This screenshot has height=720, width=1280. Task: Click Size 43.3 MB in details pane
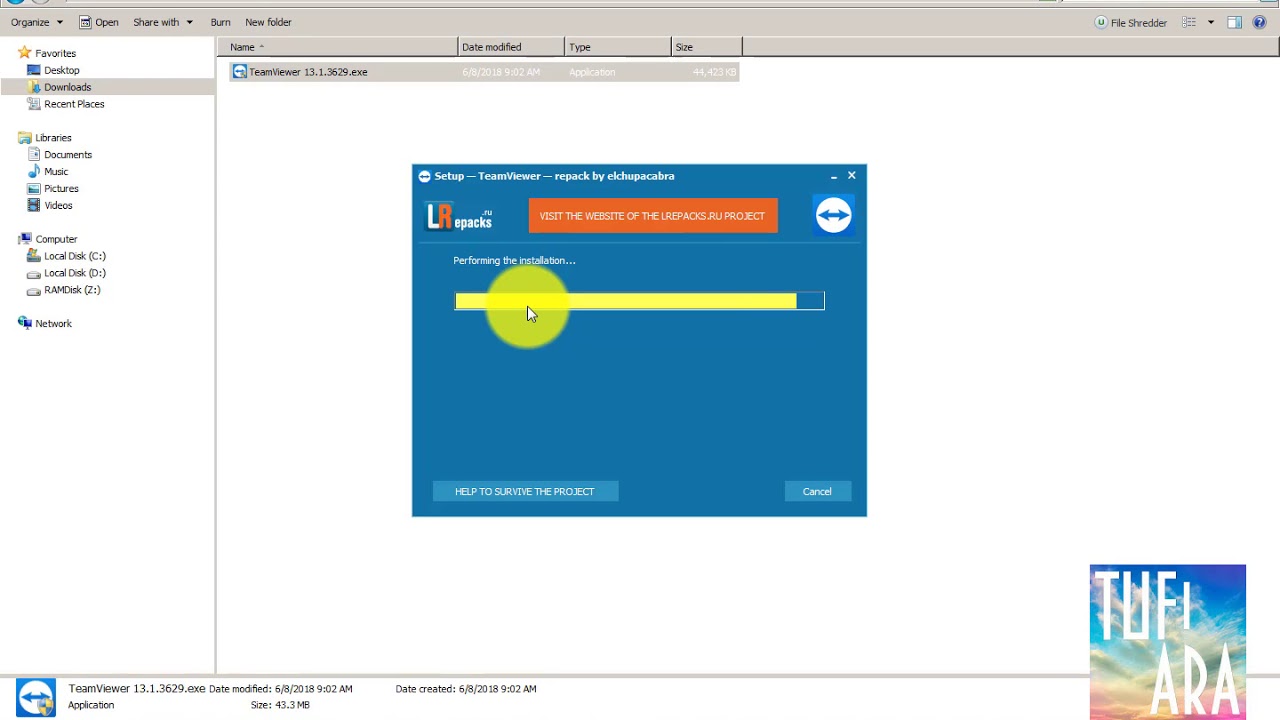pyautogui.click(x=280, y=705)
